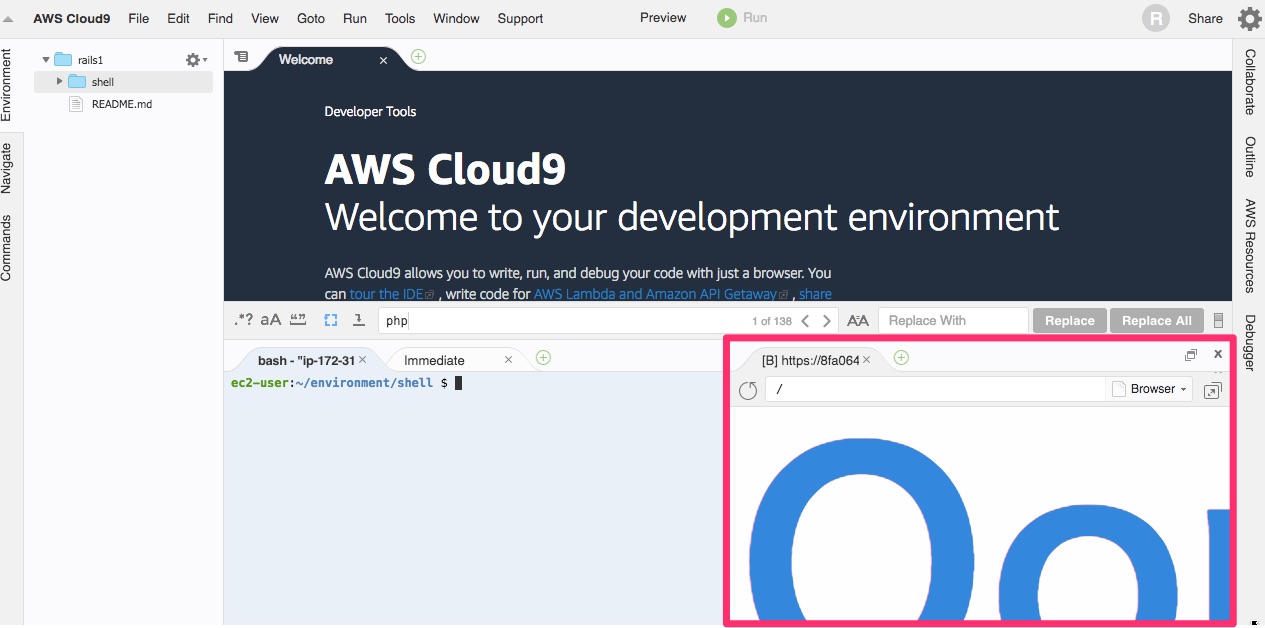Open the Navigate side panel
The image size is (1265, 628).
(x=7, y=168)
